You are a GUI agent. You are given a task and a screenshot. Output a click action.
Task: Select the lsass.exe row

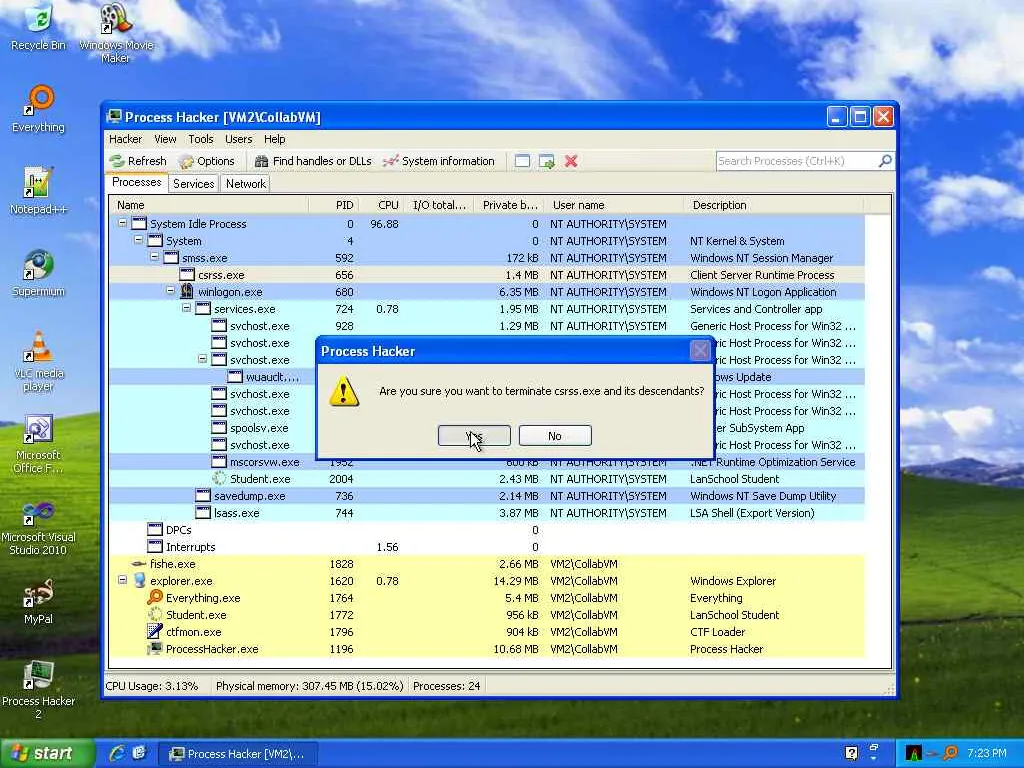[487, 513]
